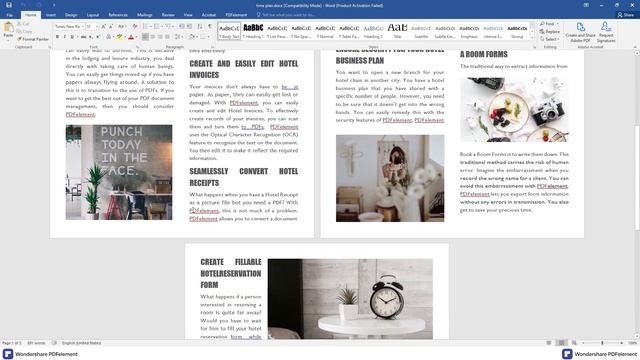Viewport: 640px width, 360px height.
Task: Toggle Show/Hide paragraph marks
Action: tap(210, 27)
